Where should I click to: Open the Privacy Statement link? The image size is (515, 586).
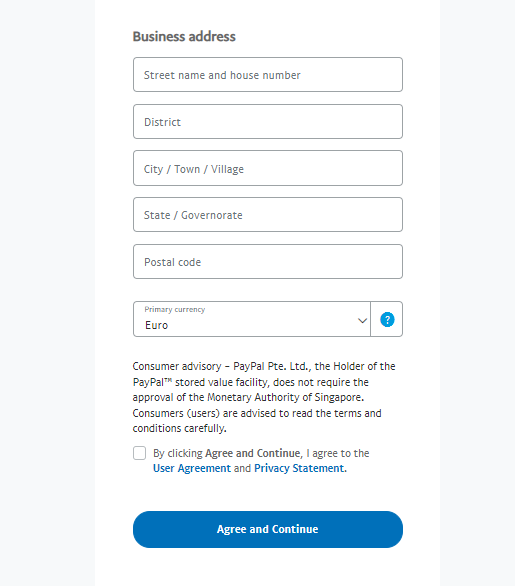pos(300,468)
